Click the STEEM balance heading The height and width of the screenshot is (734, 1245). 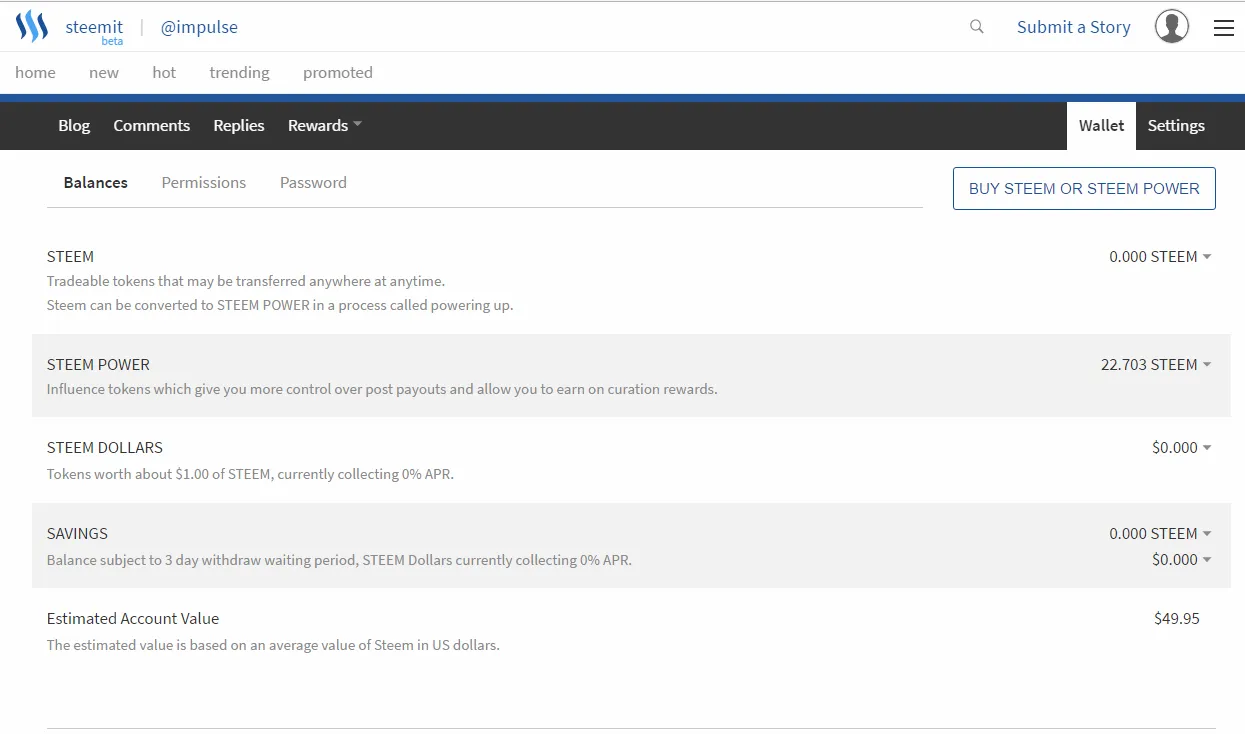[x=70, y=257]
